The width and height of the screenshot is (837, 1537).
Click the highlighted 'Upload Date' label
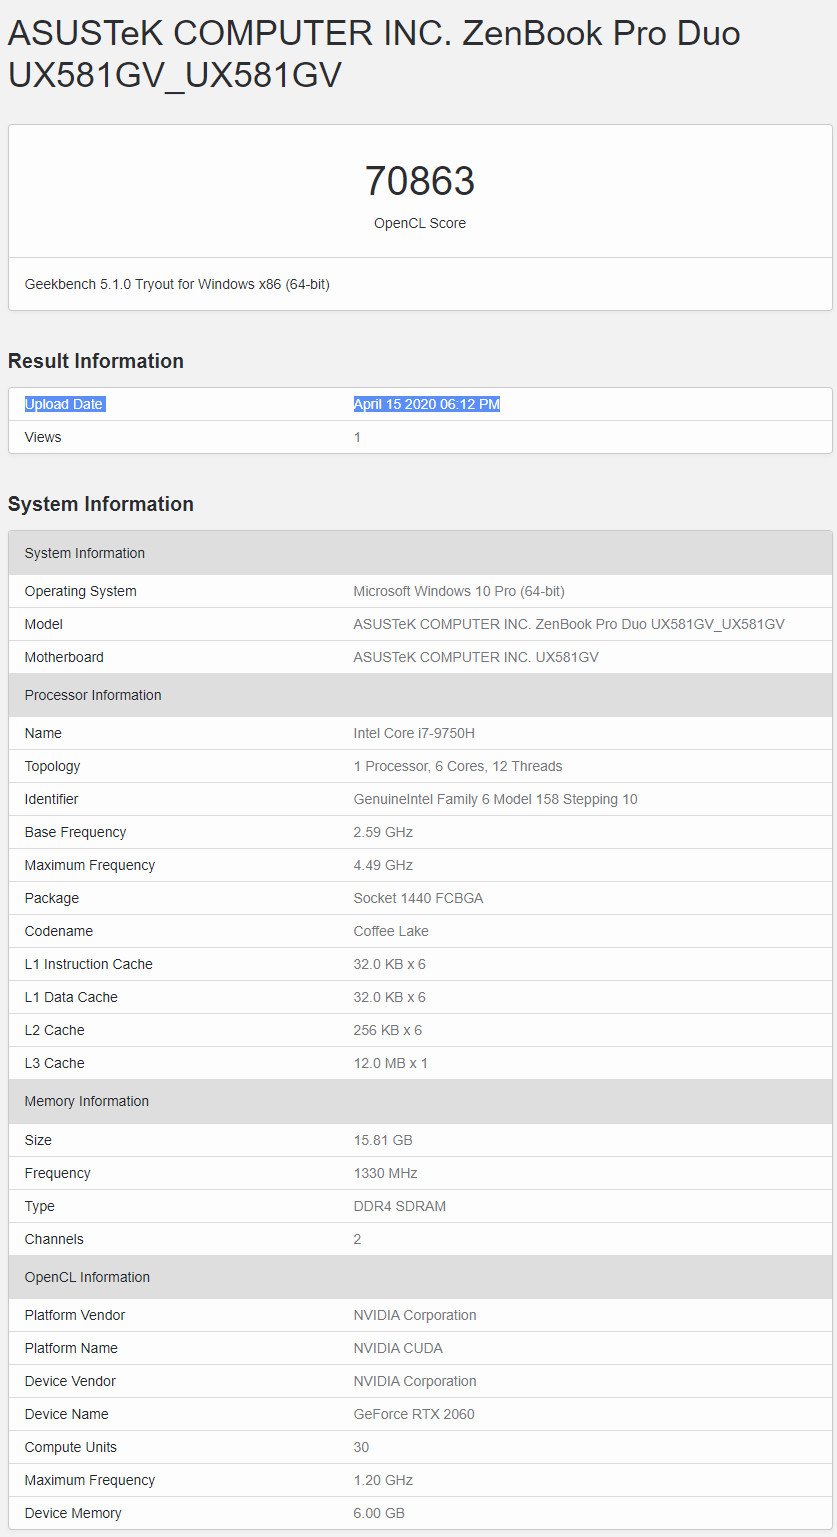pyautogui.click(x=64, y=404)
